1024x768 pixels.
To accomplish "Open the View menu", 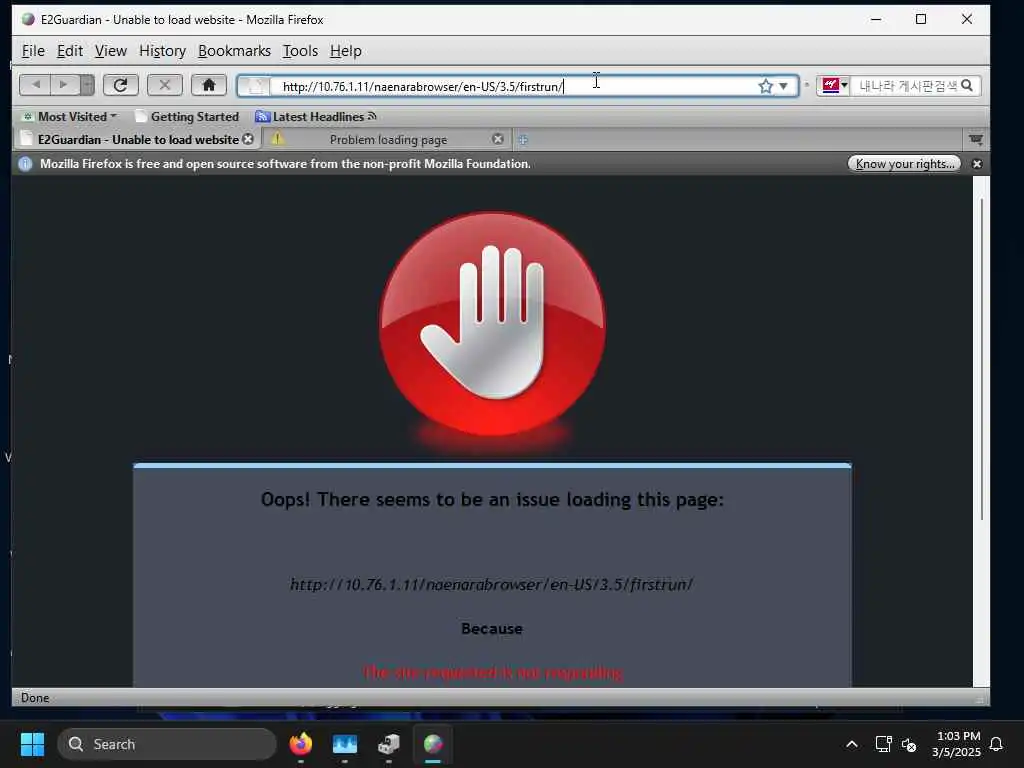I will click(110, 51).
